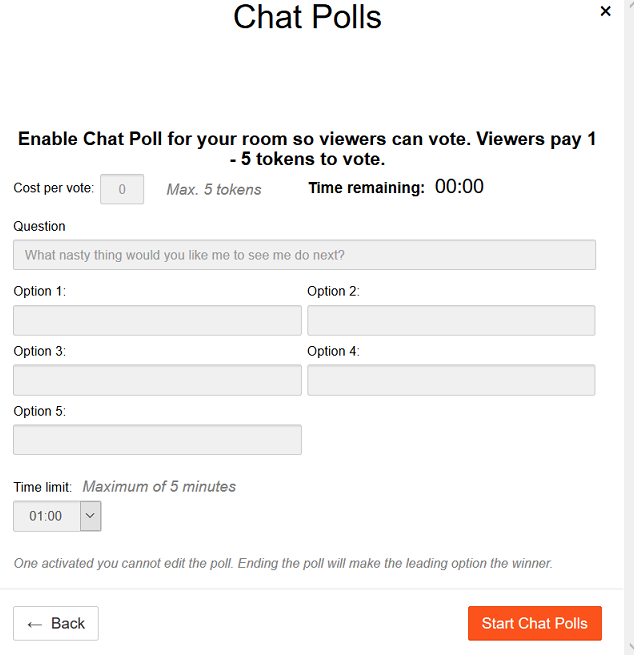This screenshot has width=634, height=655.
Task: Expand the Time limit dropdown arrow
Action: (90, 516)
